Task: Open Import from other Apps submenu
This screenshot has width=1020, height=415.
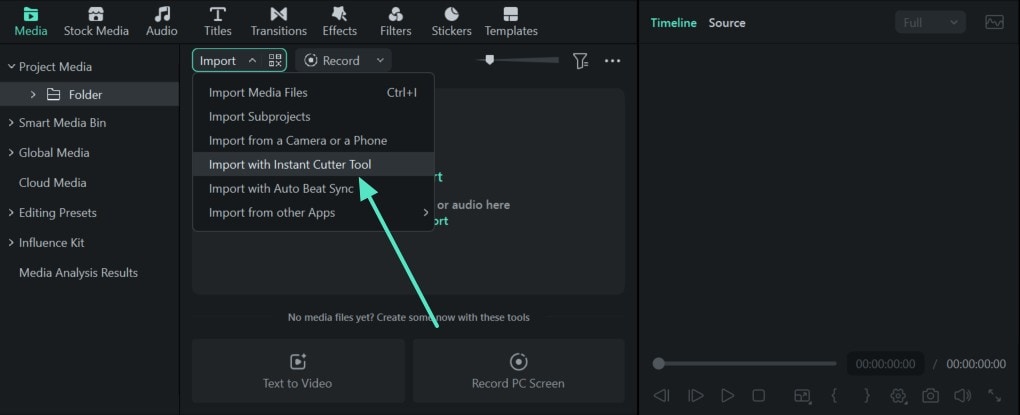Action: (x=314, y=213)
